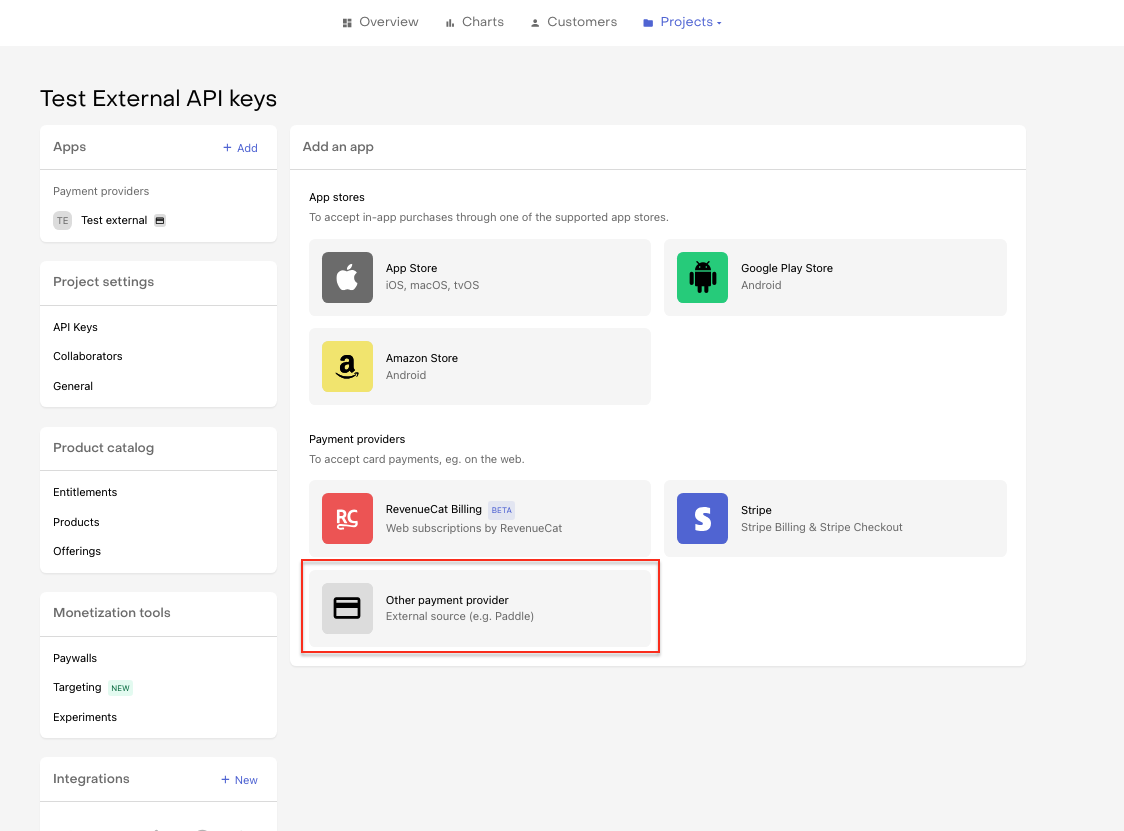Click the RevenueCat Billing RC icon
Image resolution: width=1124 pixels, height=831 pixels.
click(x=347, y=518)
